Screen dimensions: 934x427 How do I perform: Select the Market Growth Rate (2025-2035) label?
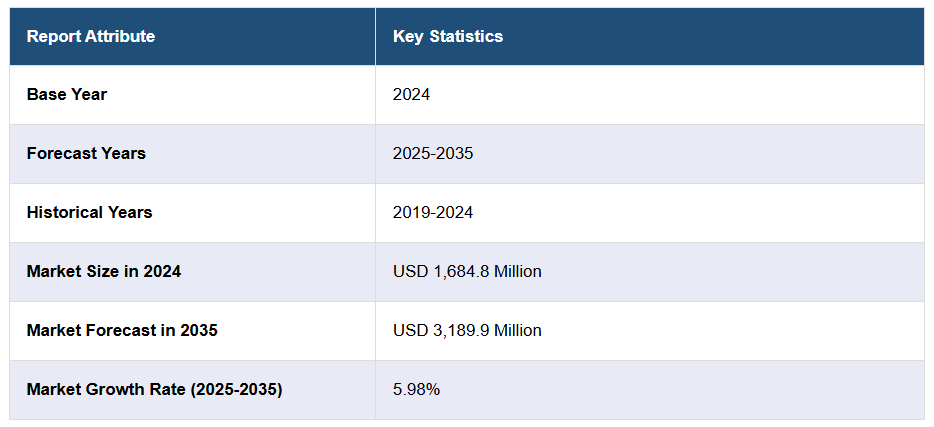[x=155, y=389]
